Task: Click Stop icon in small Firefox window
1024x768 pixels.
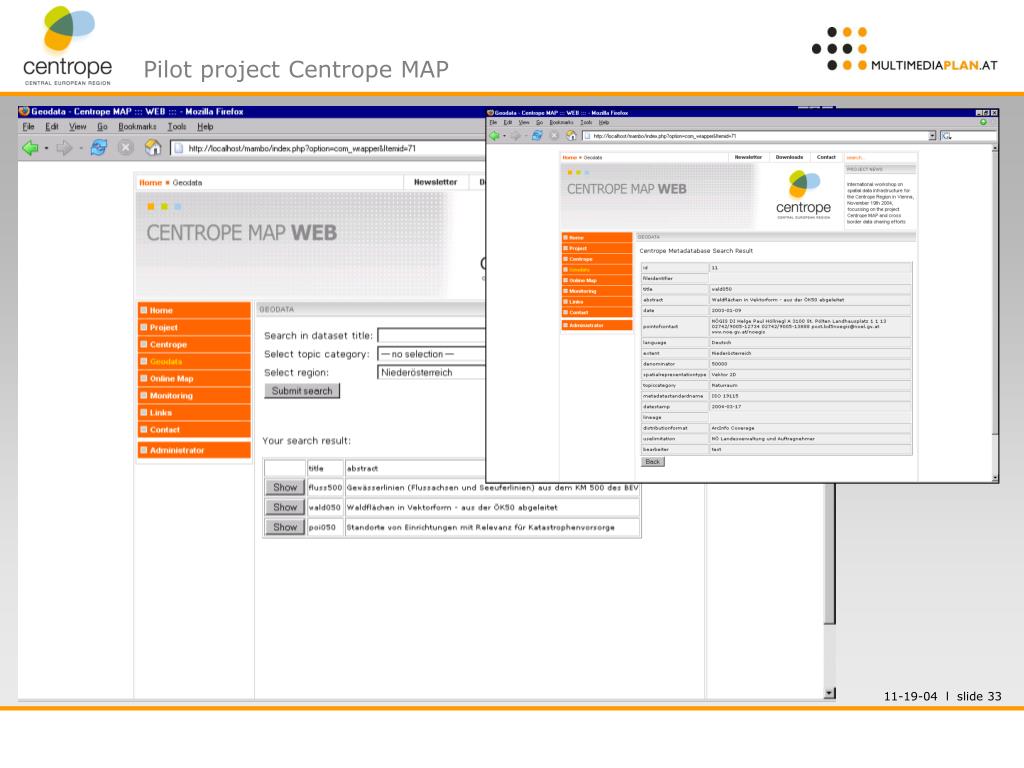Action: [x=554, y=135]
